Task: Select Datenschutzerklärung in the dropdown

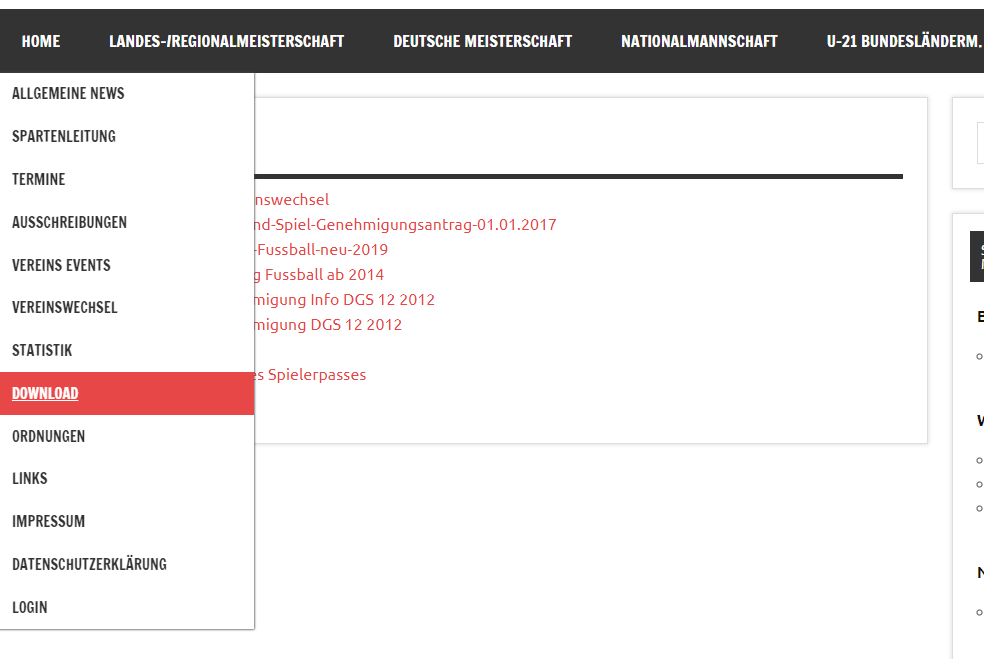Action: (89, 565)
